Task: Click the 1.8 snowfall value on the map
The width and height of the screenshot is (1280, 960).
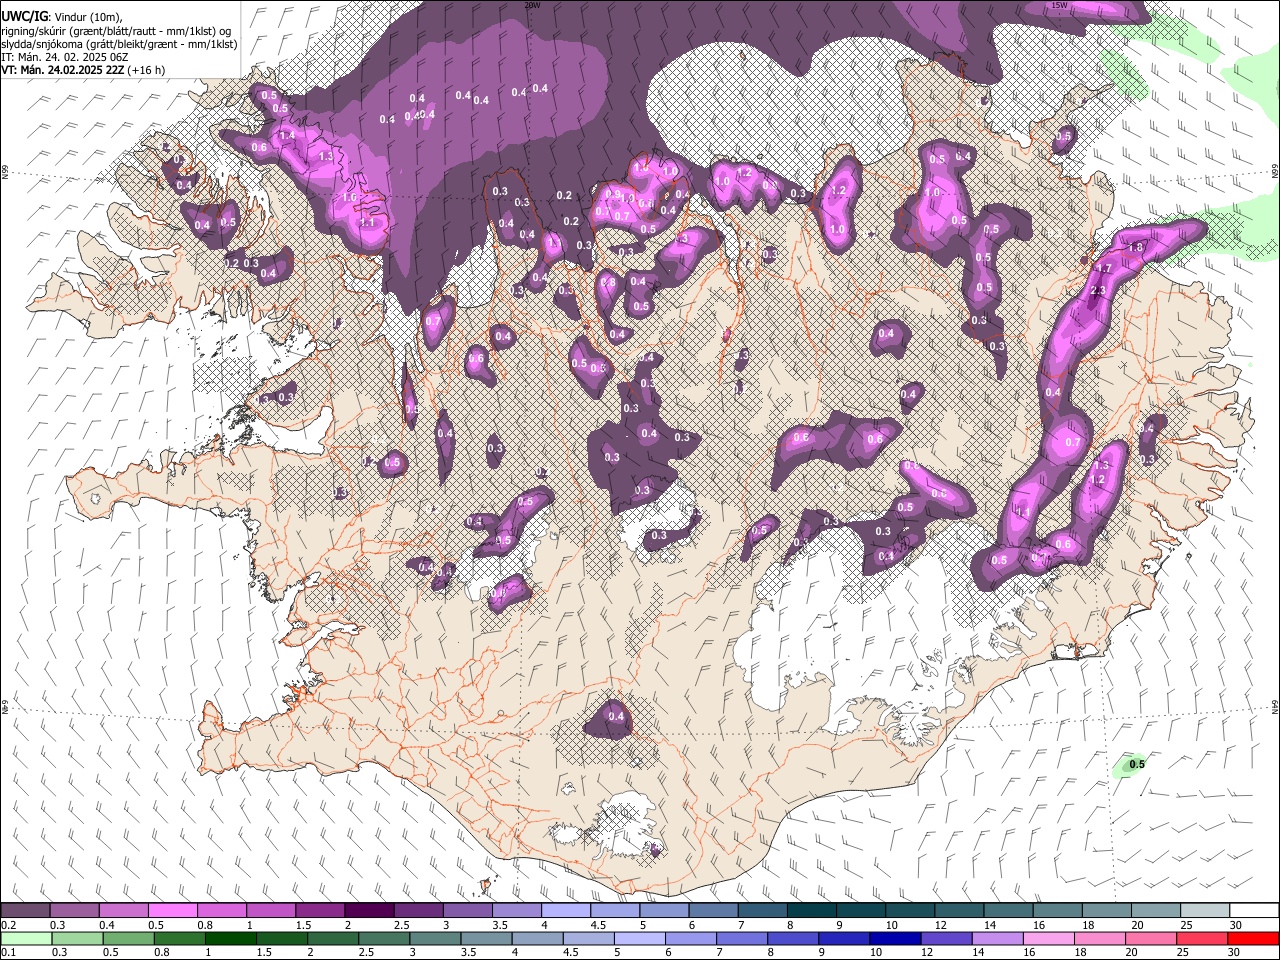Action: coord(1135,248)
